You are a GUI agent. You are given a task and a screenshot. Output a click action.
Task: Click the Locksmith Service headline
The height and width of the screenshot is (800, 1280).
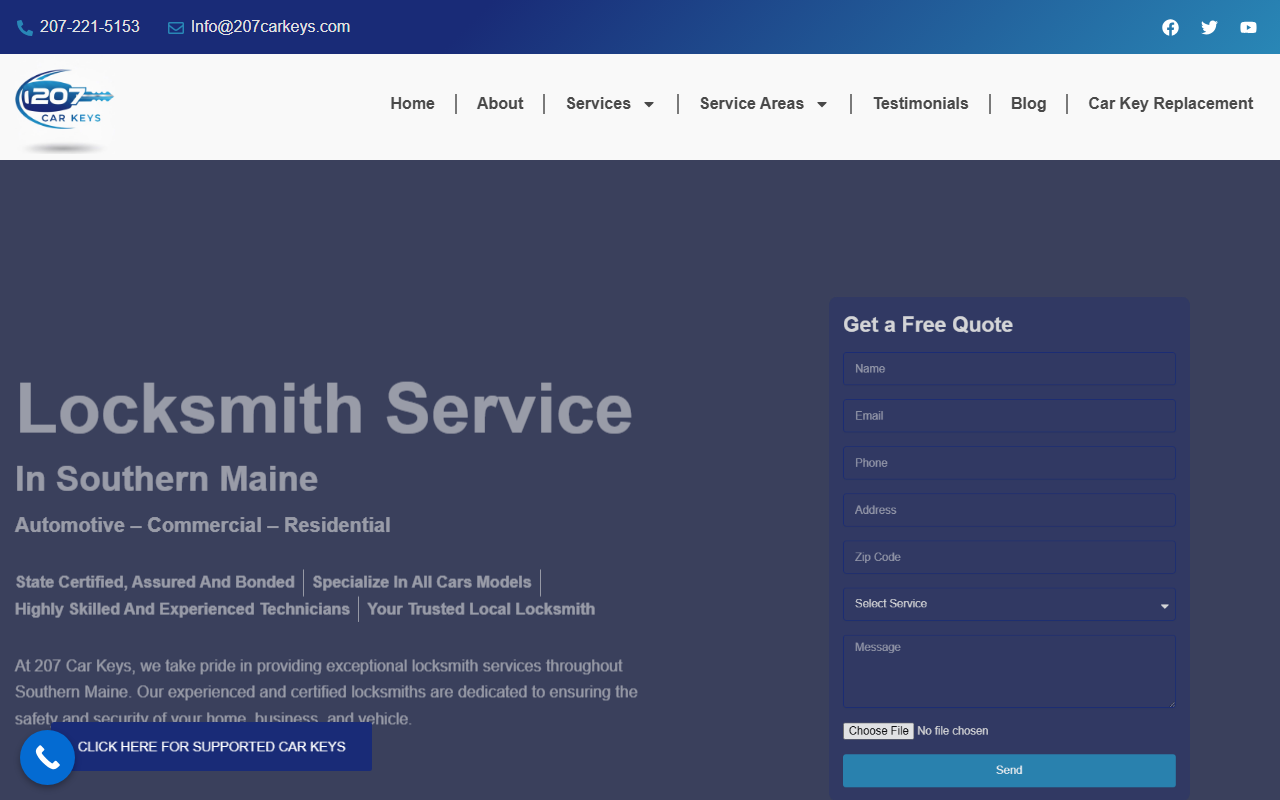324,409
